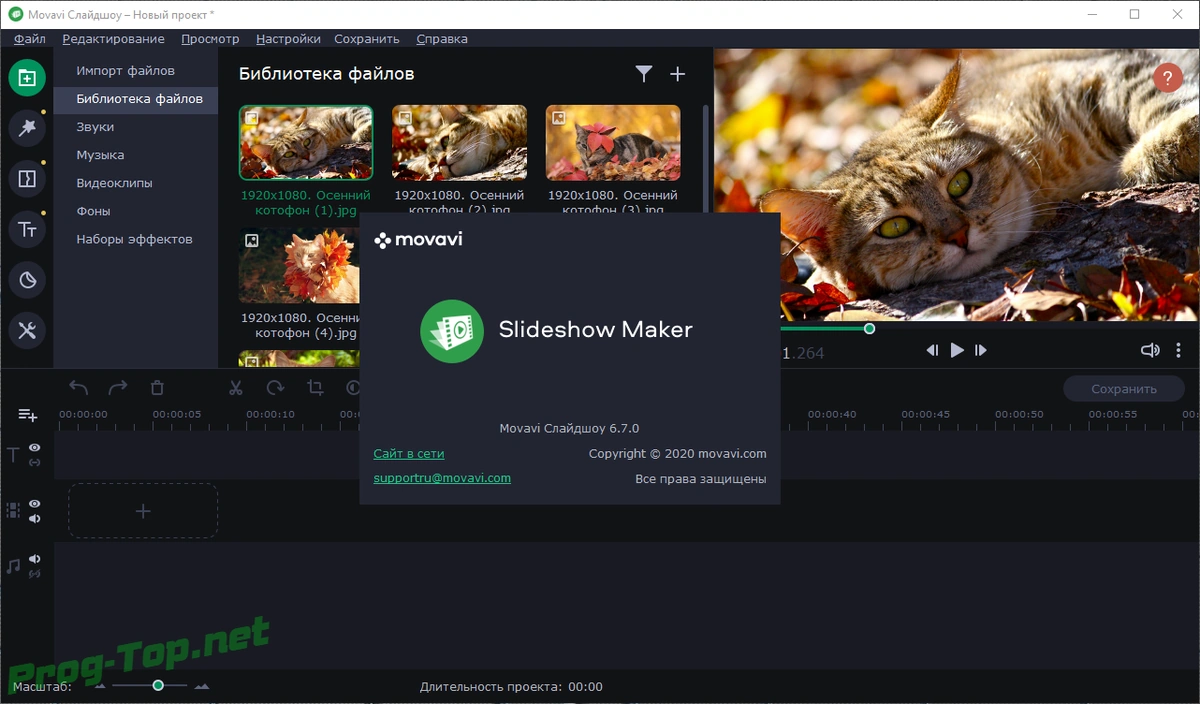Select Библиотека файлов in the sidebar
The height and width of the screenshot is (704, 1200).
(135, 99)
